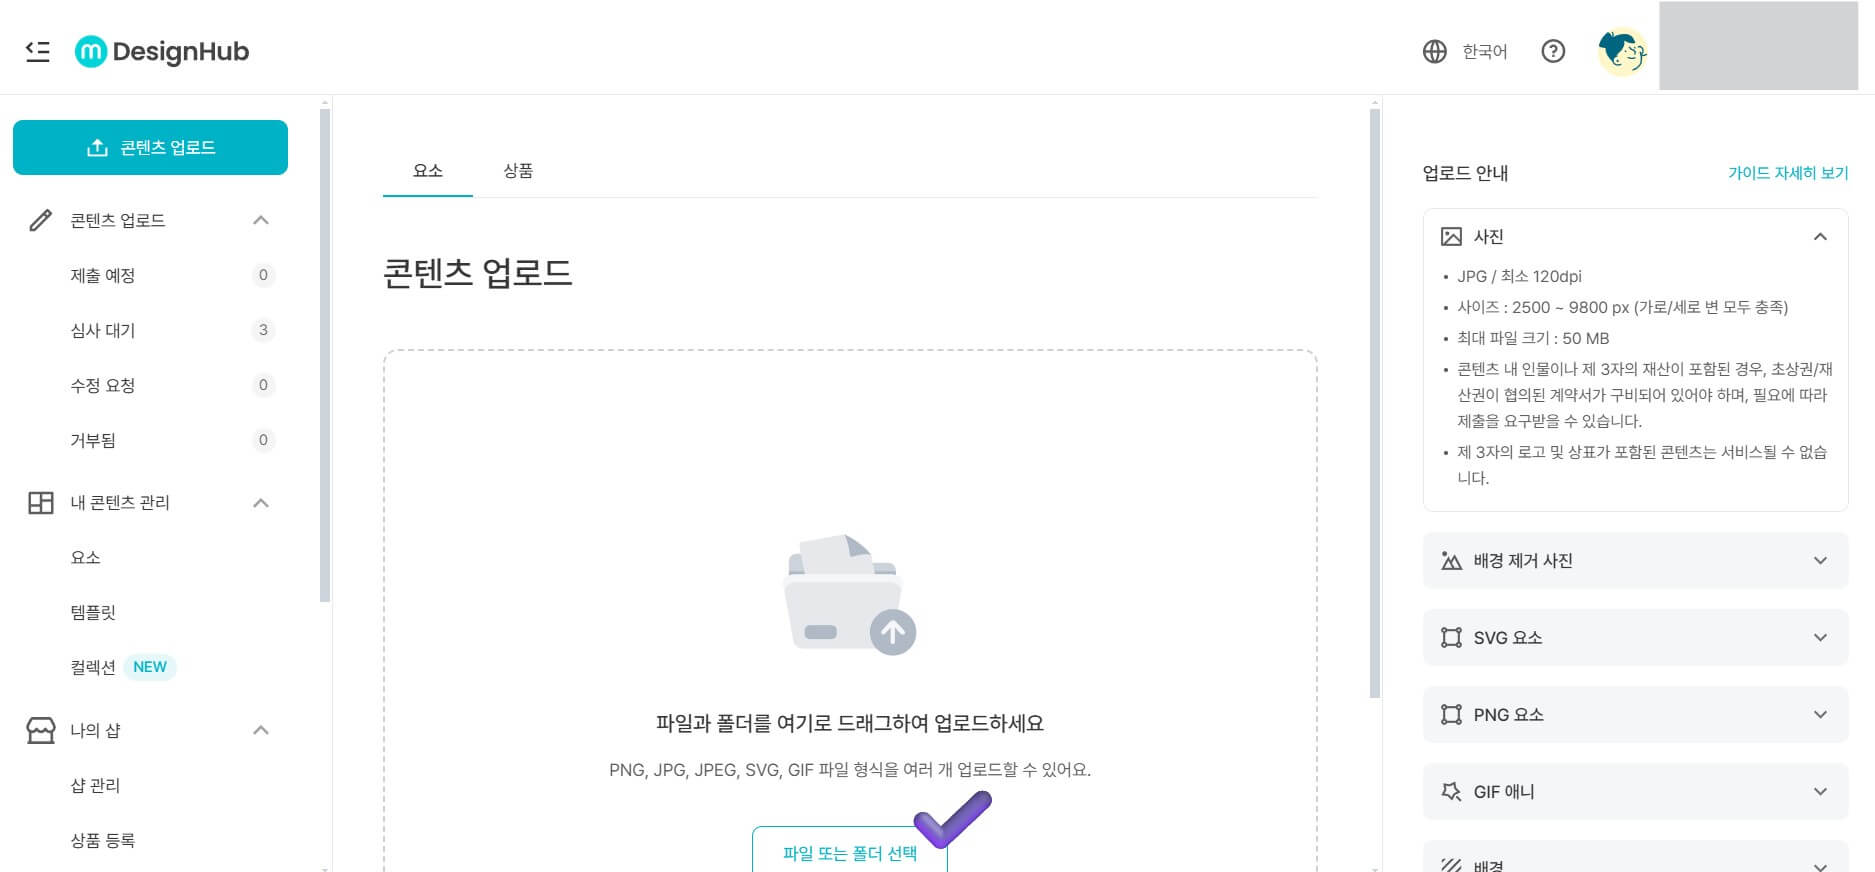Click the DesignHub logo
Viewport: 1875px width, 872px height.
pyautogui.click(x=161, y=51)
